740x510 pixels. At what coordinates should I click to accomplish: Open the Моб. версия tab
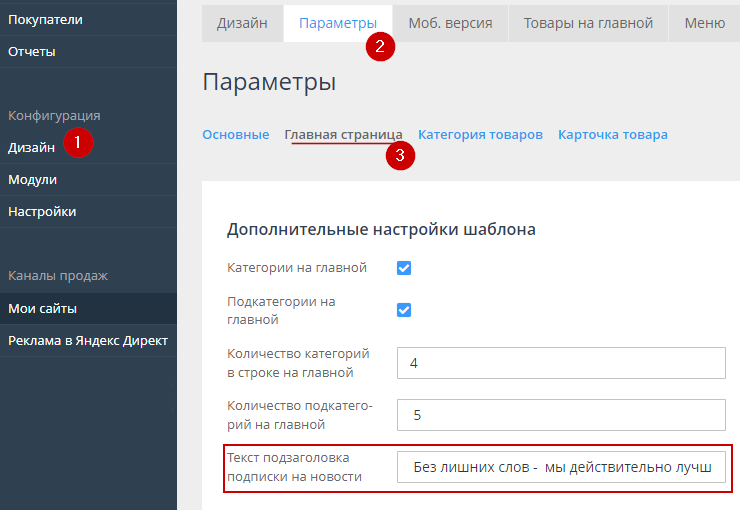point(450,23)
